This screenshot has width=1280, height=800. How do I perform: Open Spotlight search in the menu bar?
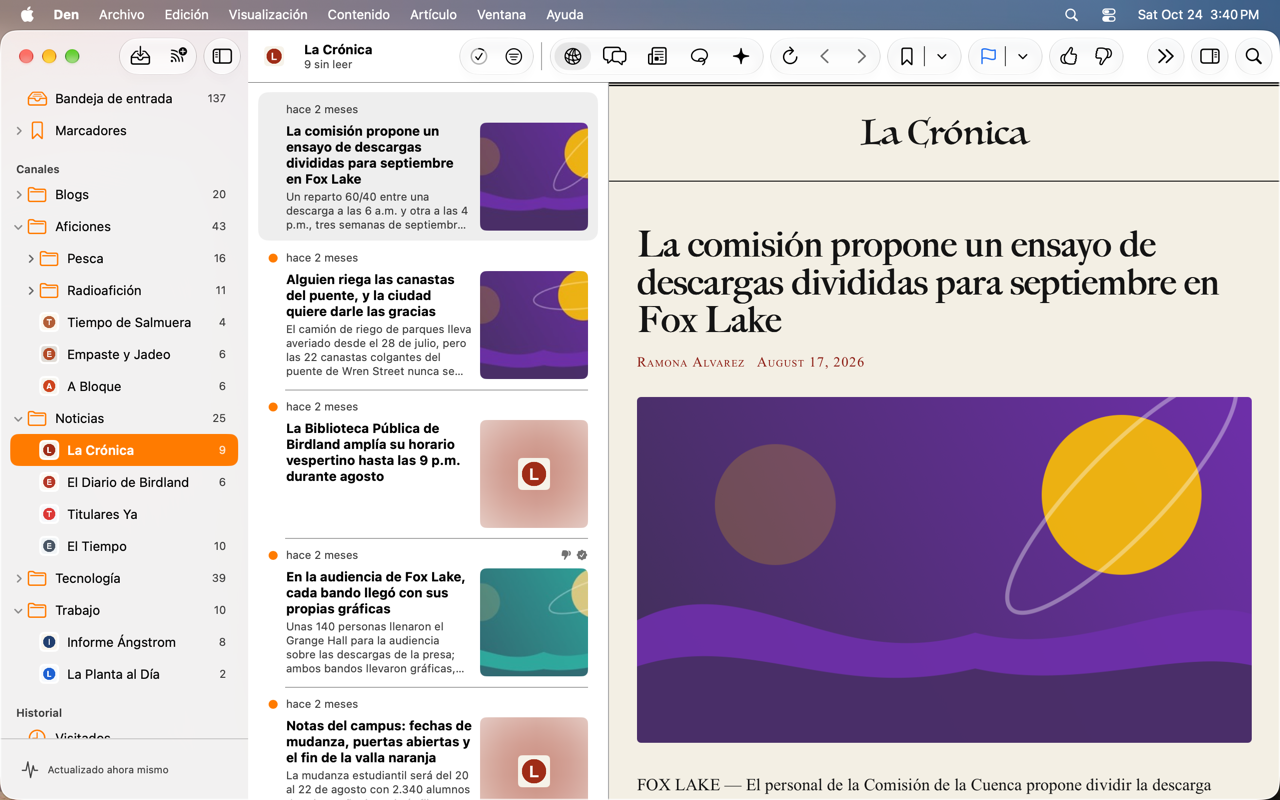tap(1071, 15)
